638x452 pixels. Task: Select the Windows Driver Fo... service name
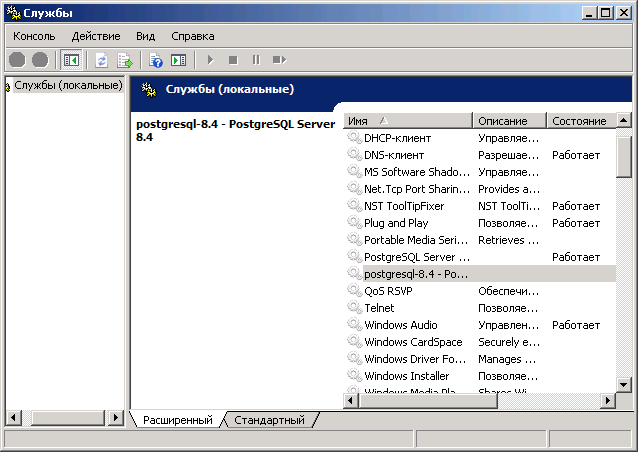point(415,360)
